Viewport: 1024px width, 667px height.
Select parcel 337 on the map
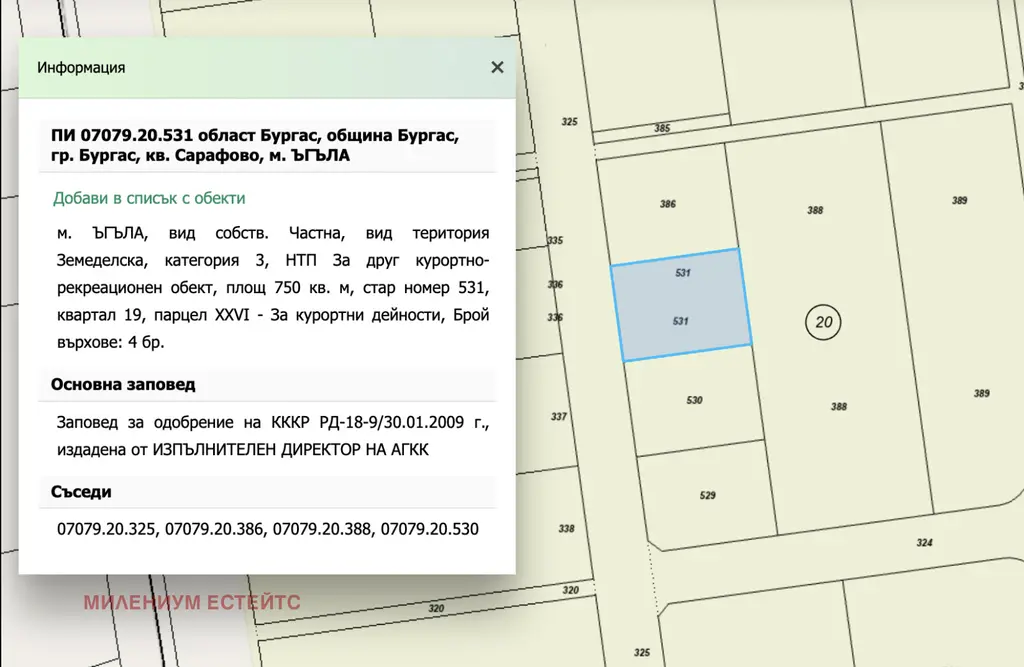559,417
